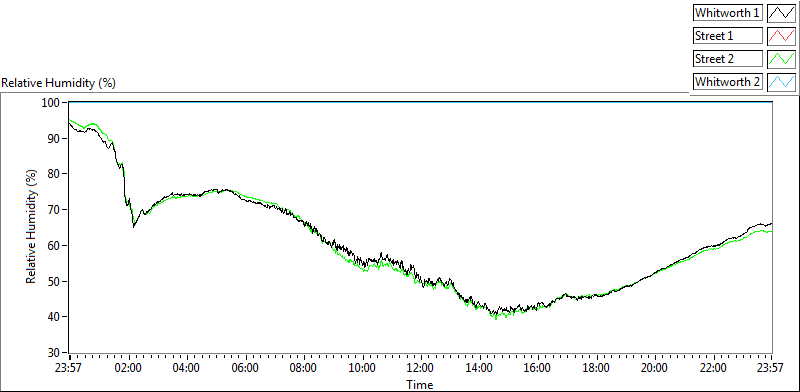Select the Whitworth 2 legend label
This screenshot has height=392, width=800.
(728, 81)
